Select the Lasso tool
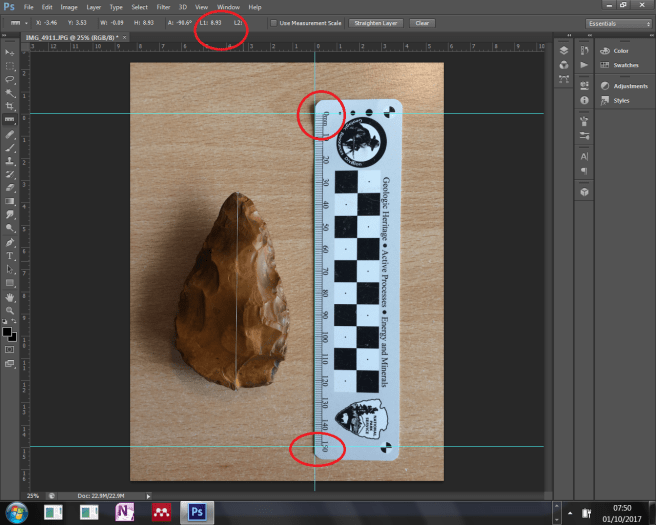Image resolution: width=656 pixels, height=525 pixels. coord(10,77)
